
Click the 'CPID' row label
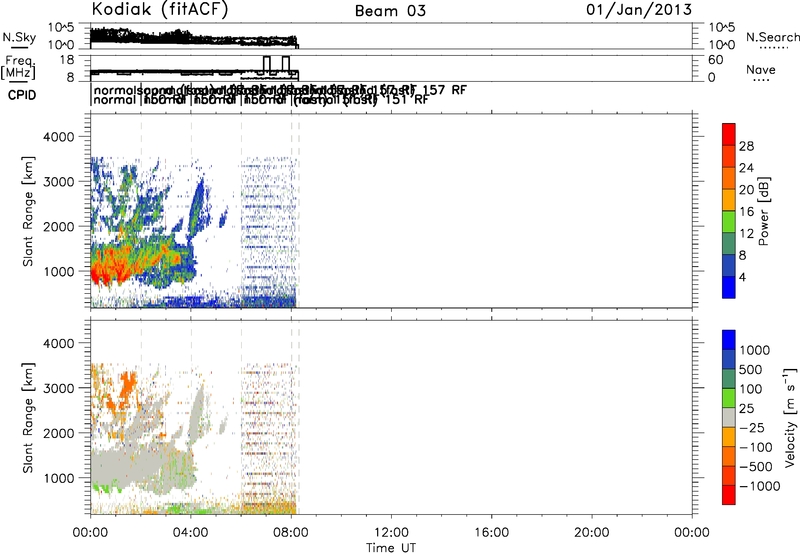tap(22, 95)
